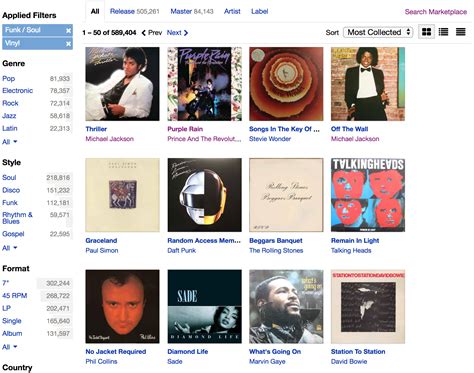The image size is (474, 373).
Task: Open the Most Collected sort dropdown
Action: click(x=378, y=32)
